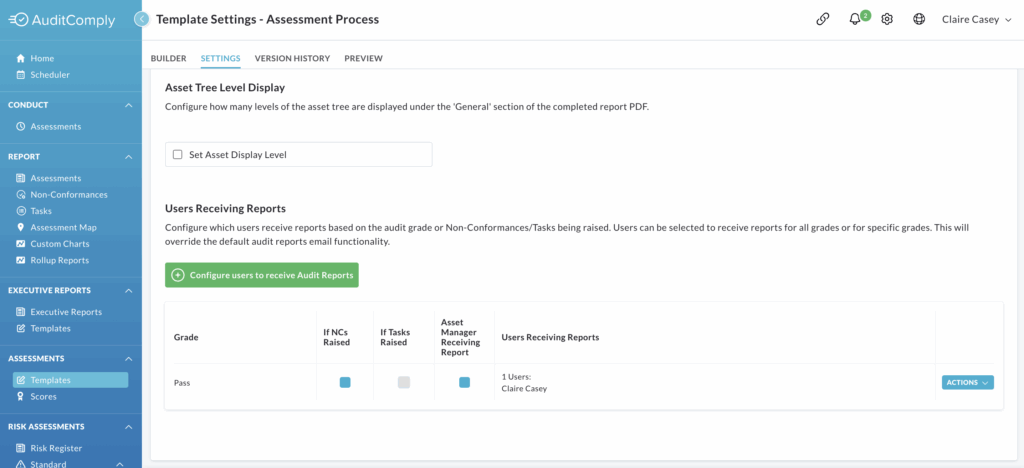The width and height of the screenshot is (1024, 468).
Task: Click the globe language icon
Action: coord(919,19)
